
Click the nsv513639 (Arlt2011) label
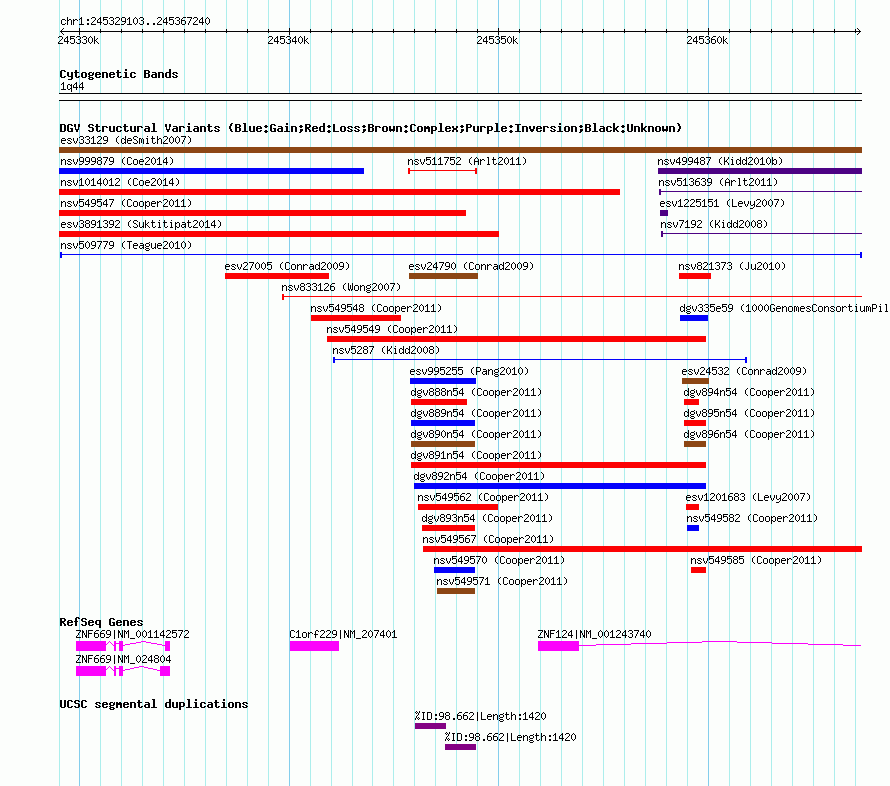point(718,182)
